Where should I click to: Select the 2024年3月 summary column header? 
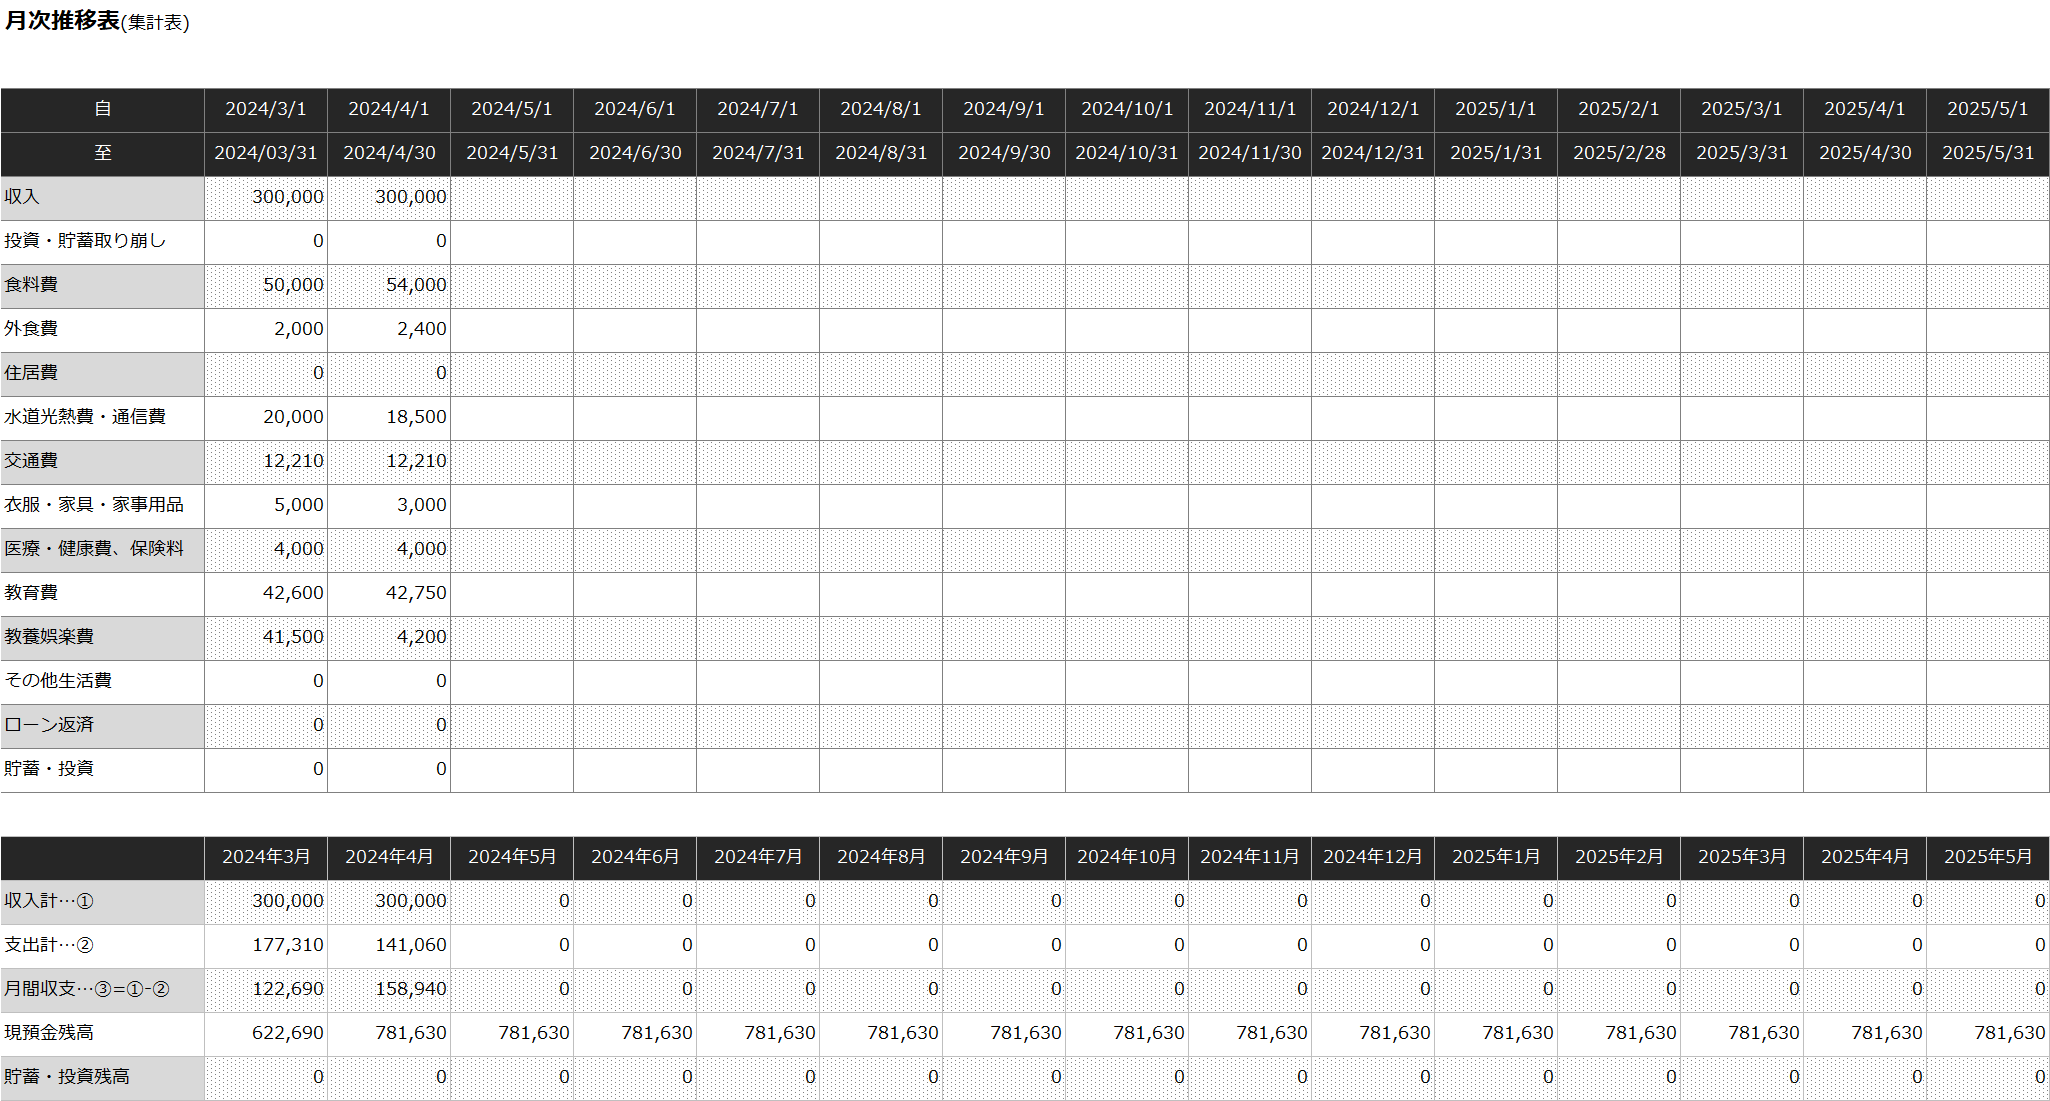[x=266, y=857]
